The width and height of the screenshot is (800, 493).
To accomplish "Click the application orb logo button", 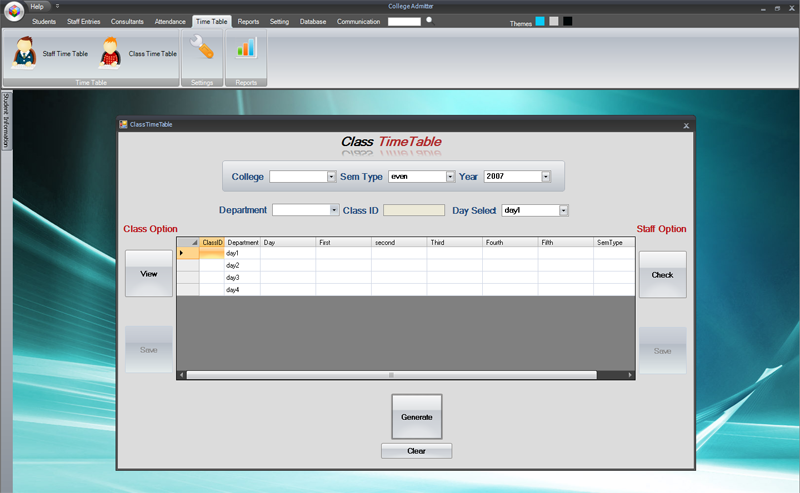I will 14,11.
